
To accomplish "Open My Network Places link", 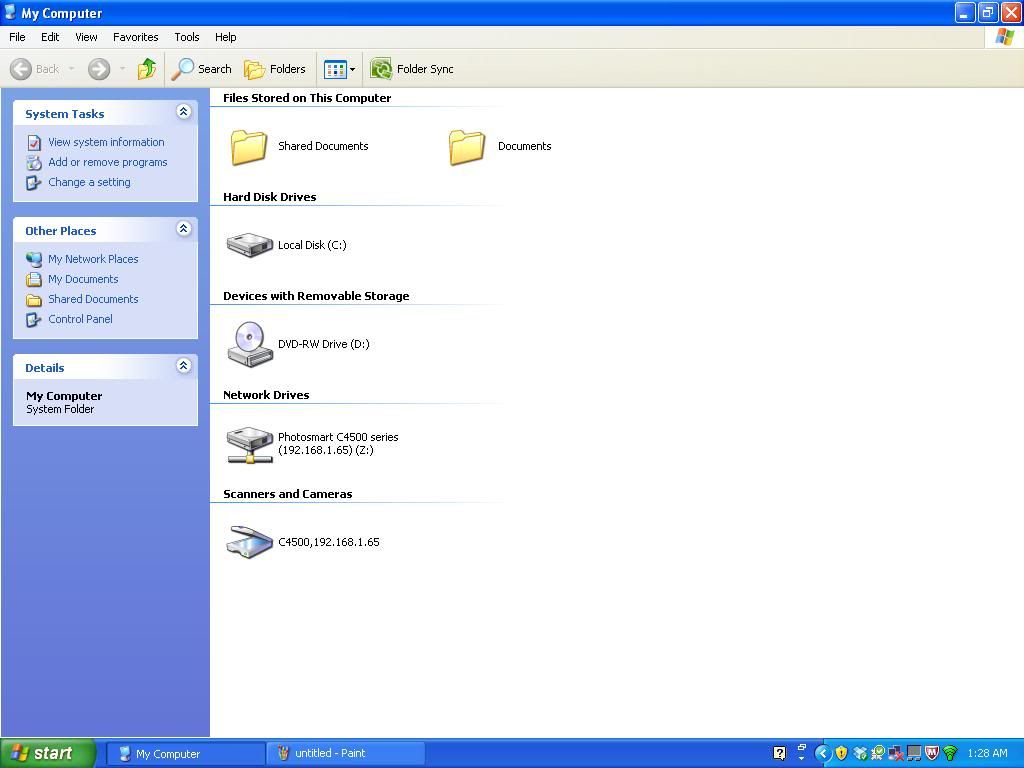I will point(93,259).
